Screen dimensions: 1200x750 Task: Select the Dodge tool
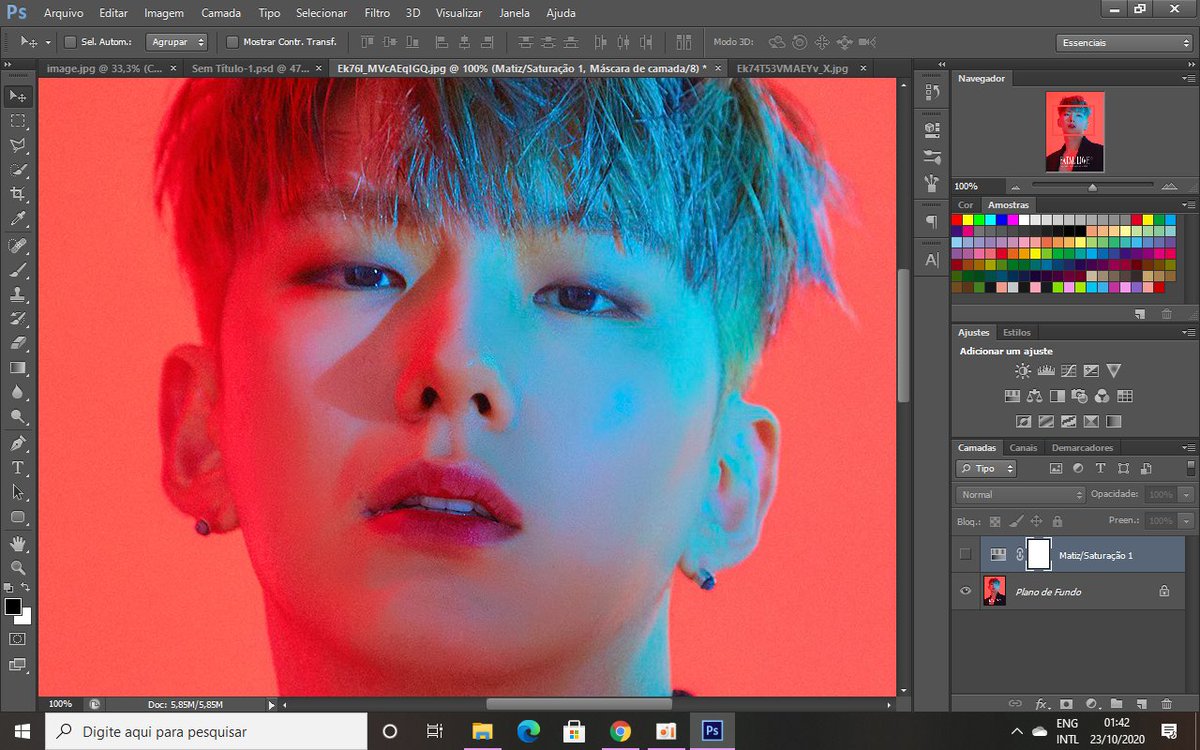pyautogui.click(x=18, y=417)
